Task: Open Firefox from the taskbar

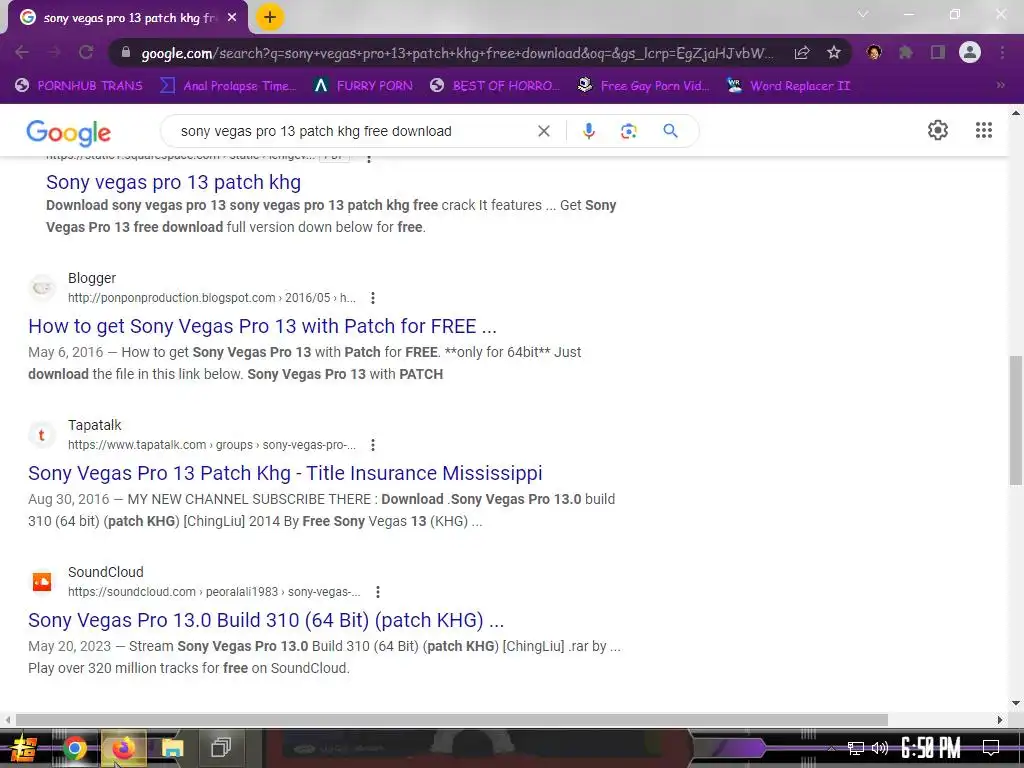Action: [x=123, y=748]
